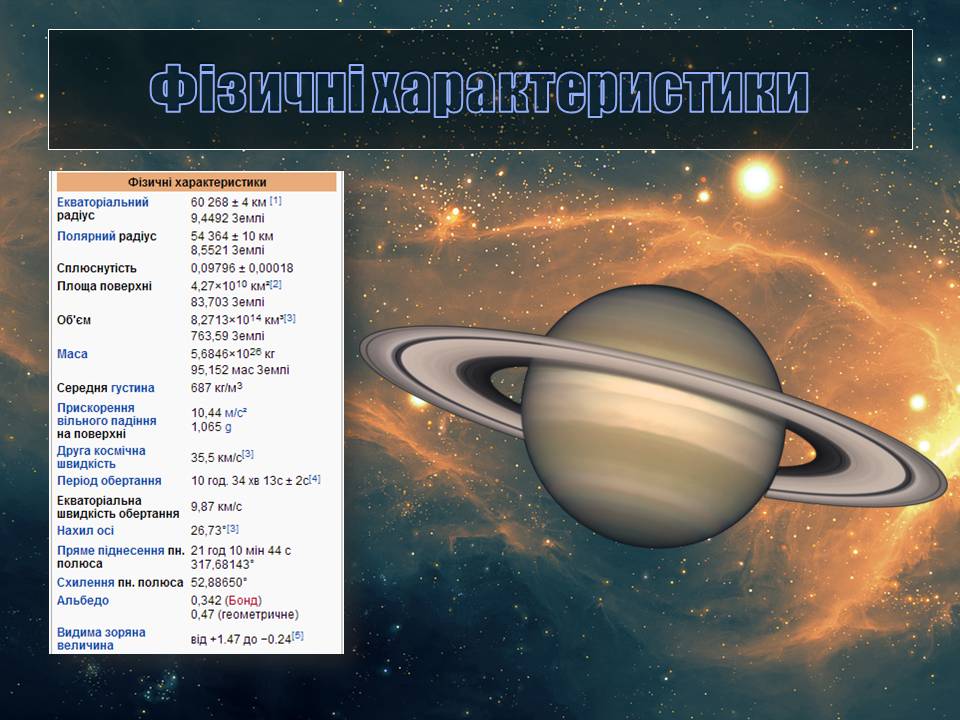Viewport: 960px width, 720px height.
Task: Select the Об'єм label
Action: point(73,320)
